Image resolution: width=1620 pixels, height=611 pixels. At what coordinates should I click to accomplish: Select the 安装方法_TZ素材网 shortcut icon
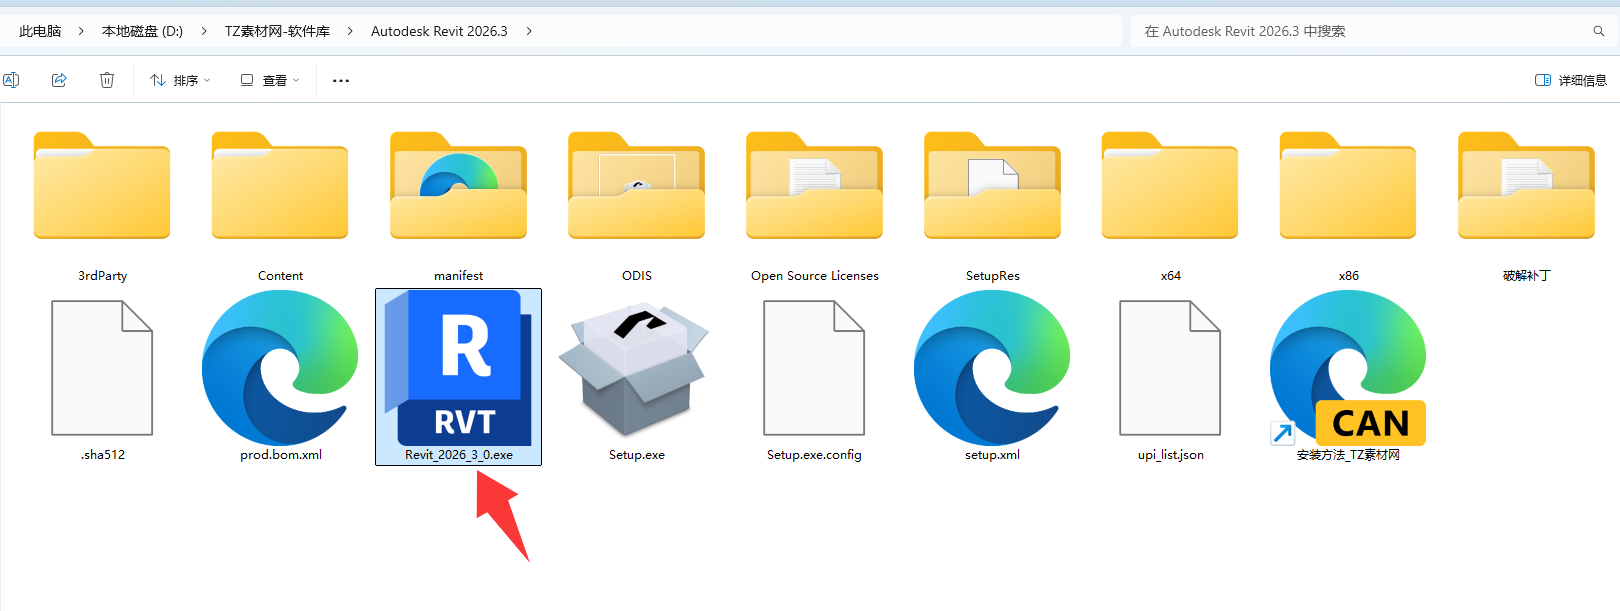(x=1348, y=368)
